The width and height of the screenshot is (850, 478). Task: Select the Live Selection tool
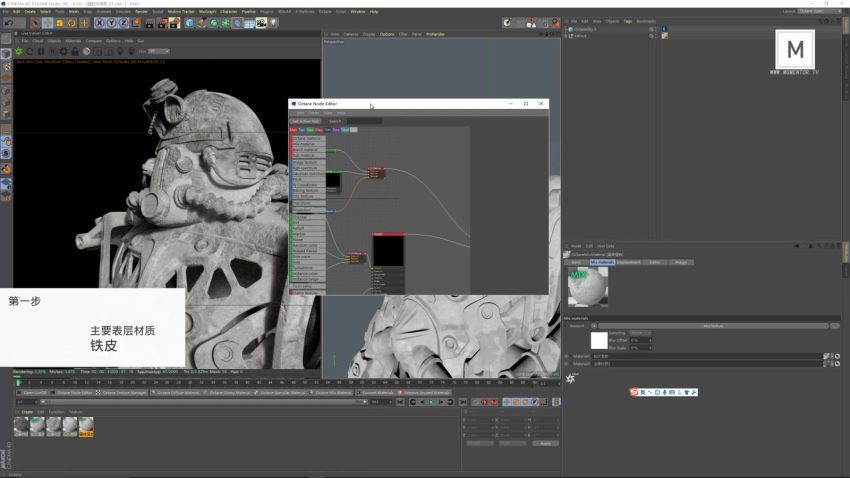(35, 23)
